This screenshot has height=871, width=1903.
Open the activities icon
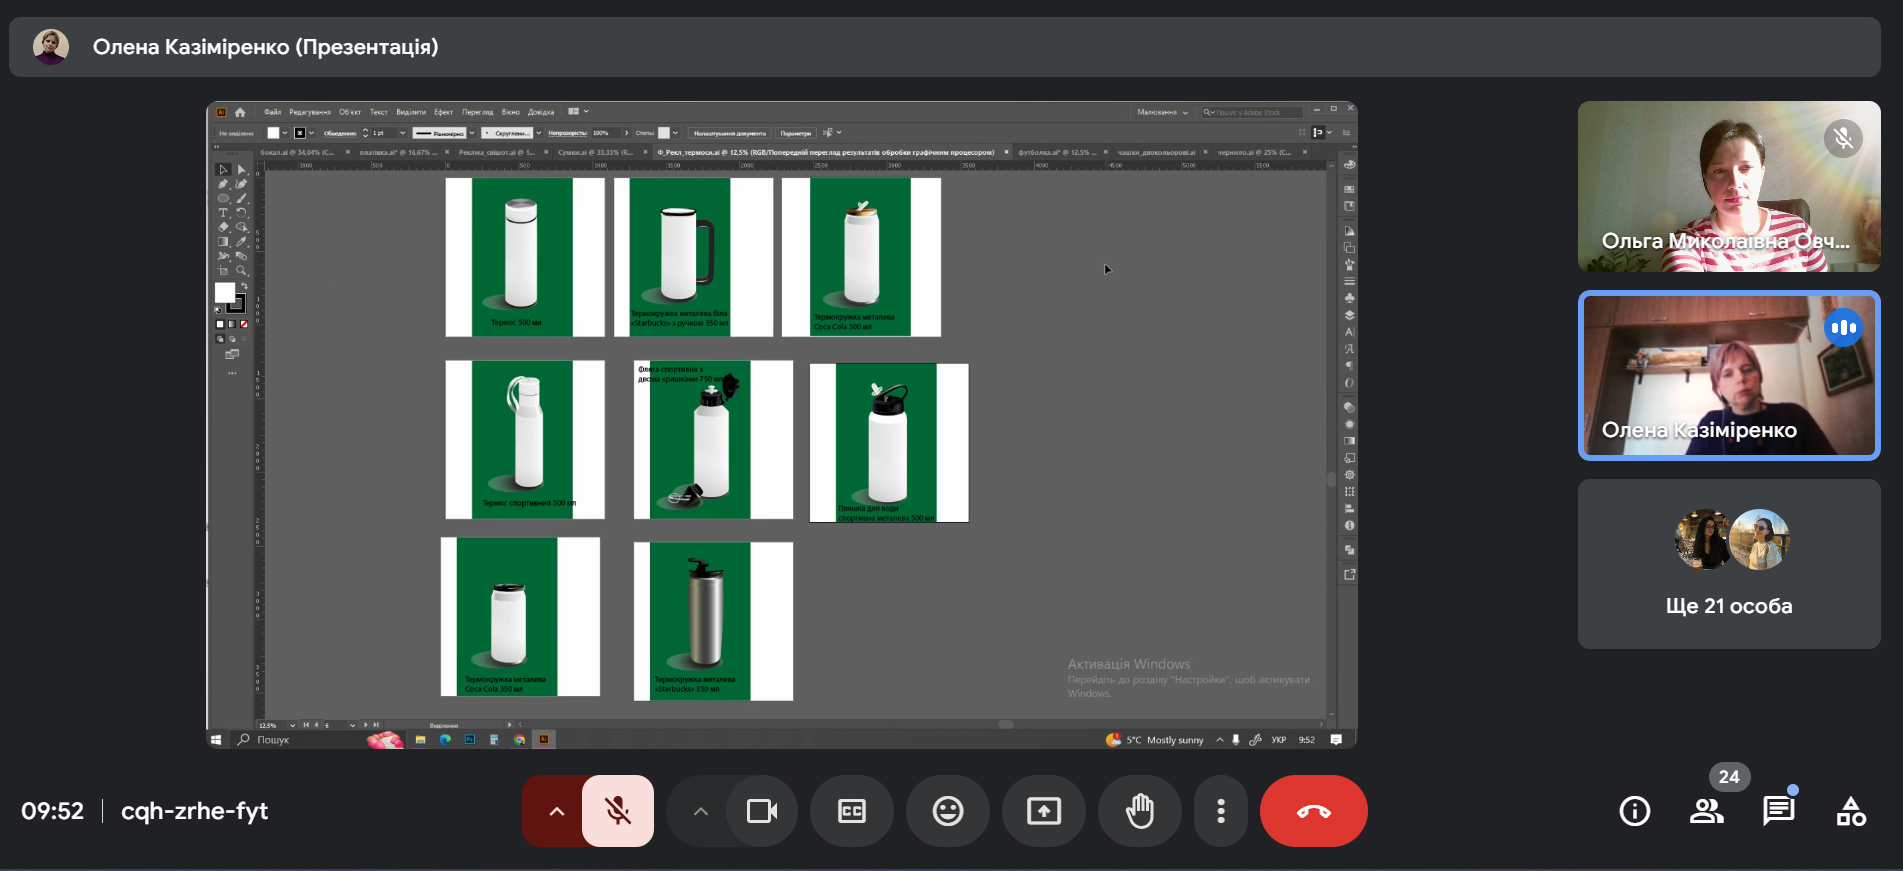(1850, 811)
